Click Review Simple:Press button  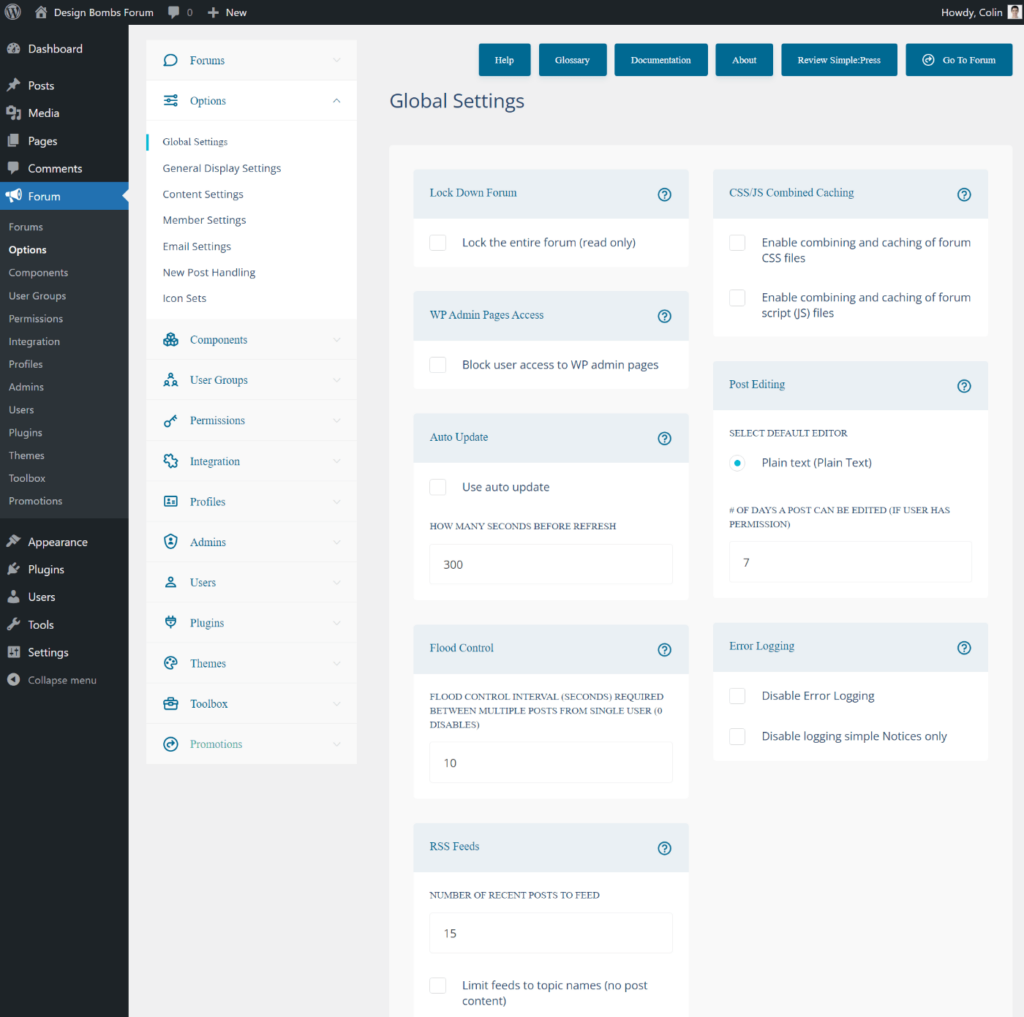tap(839, 60)
